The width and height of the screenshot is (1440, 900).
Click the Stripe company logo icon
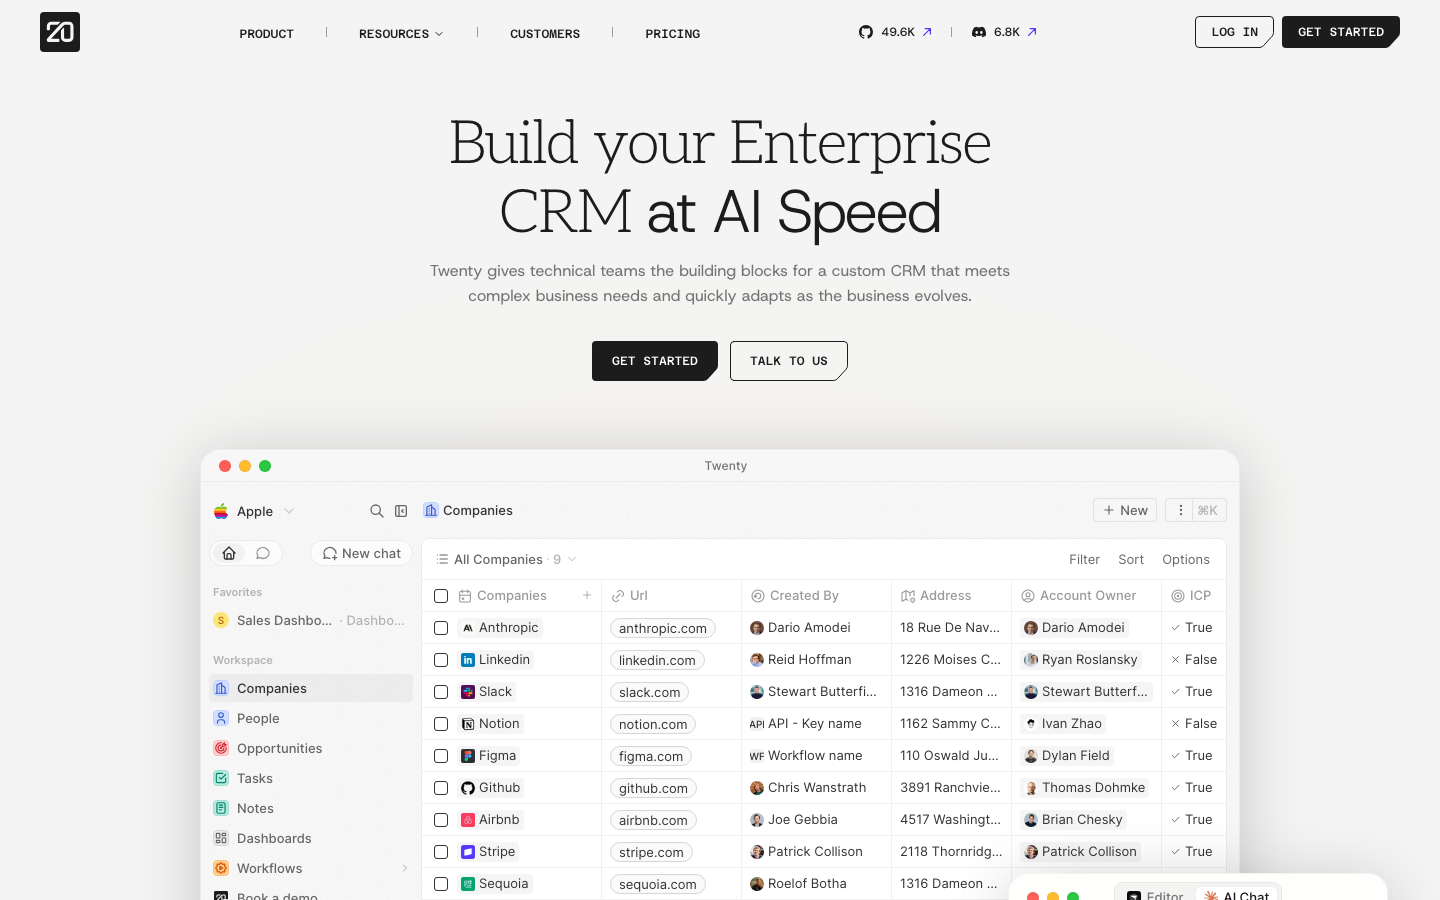click(468, 852)
